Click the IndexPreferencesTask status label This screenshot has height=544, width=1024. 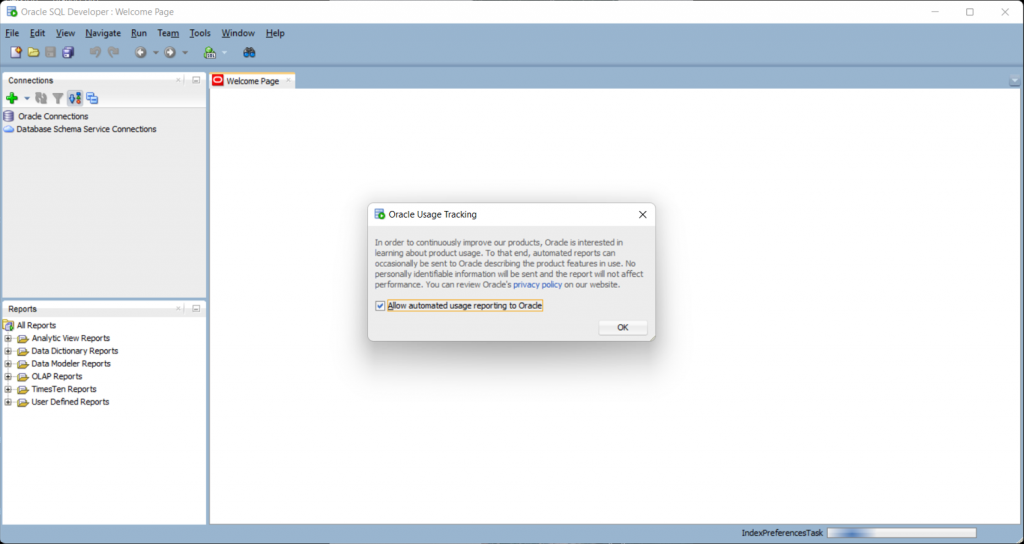(782, 533)
